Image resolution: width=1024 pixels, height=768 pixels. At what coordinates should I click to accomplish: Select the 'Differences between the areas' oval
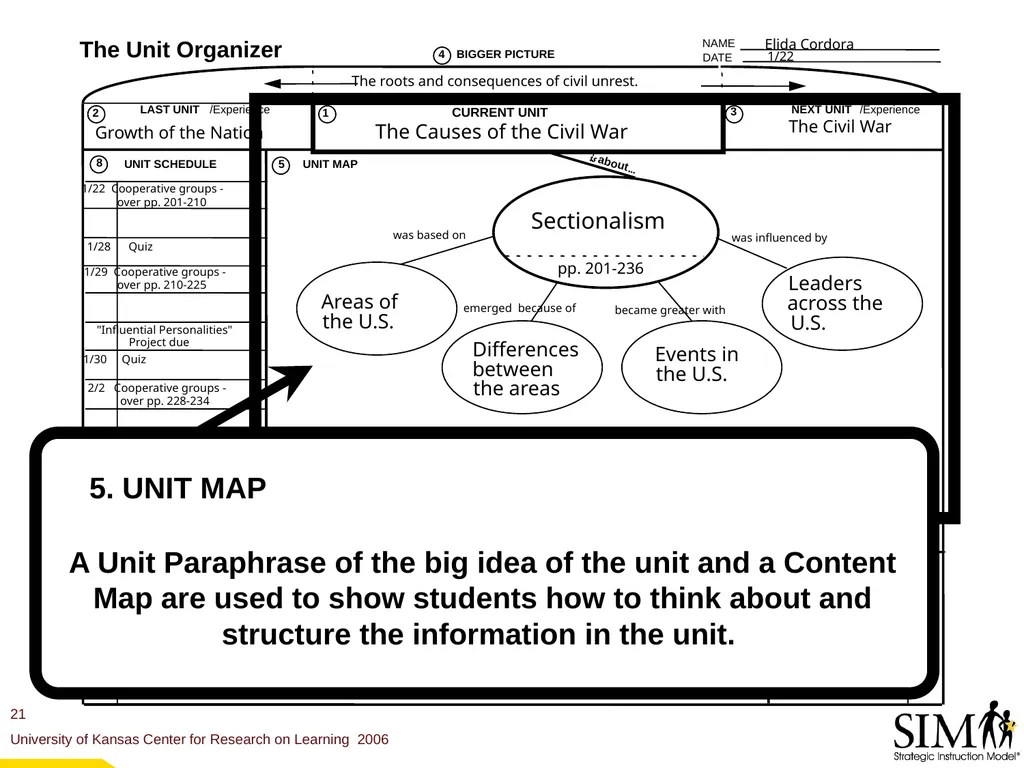522,367
